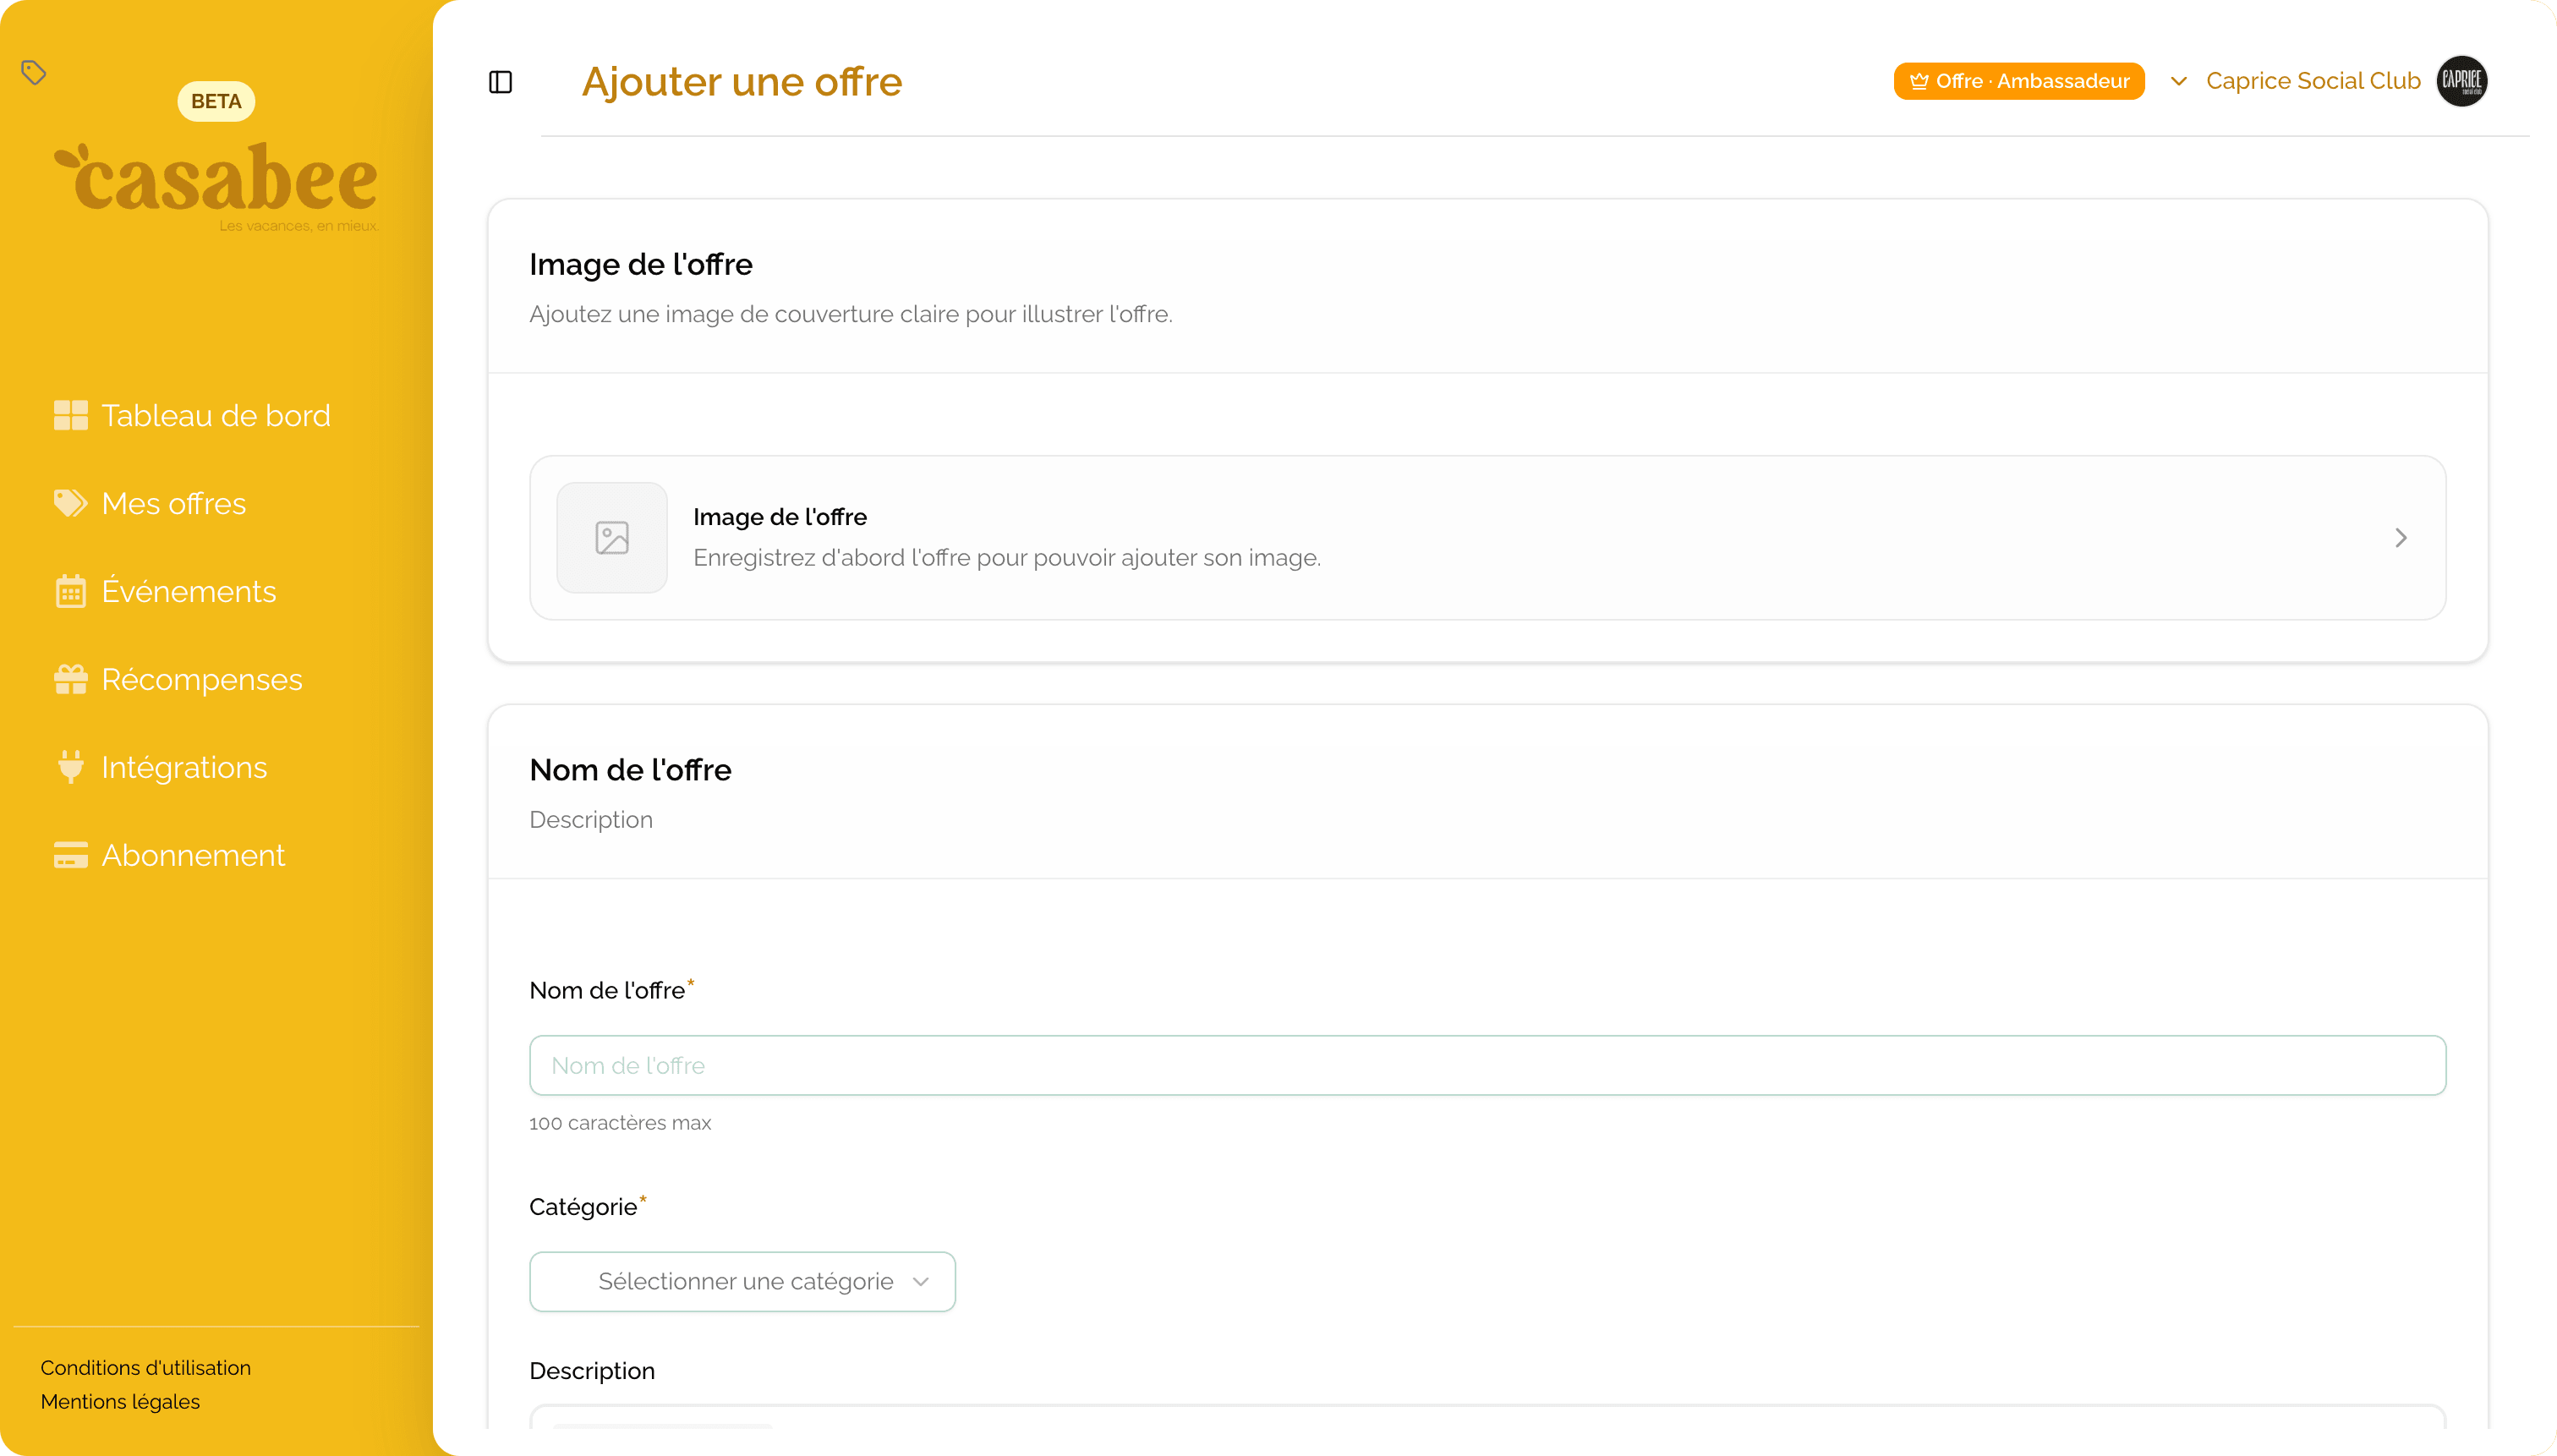The image size is (2557, 1456).
Task: Click the Tableau de bord grid icon
Action: point(70,415)
